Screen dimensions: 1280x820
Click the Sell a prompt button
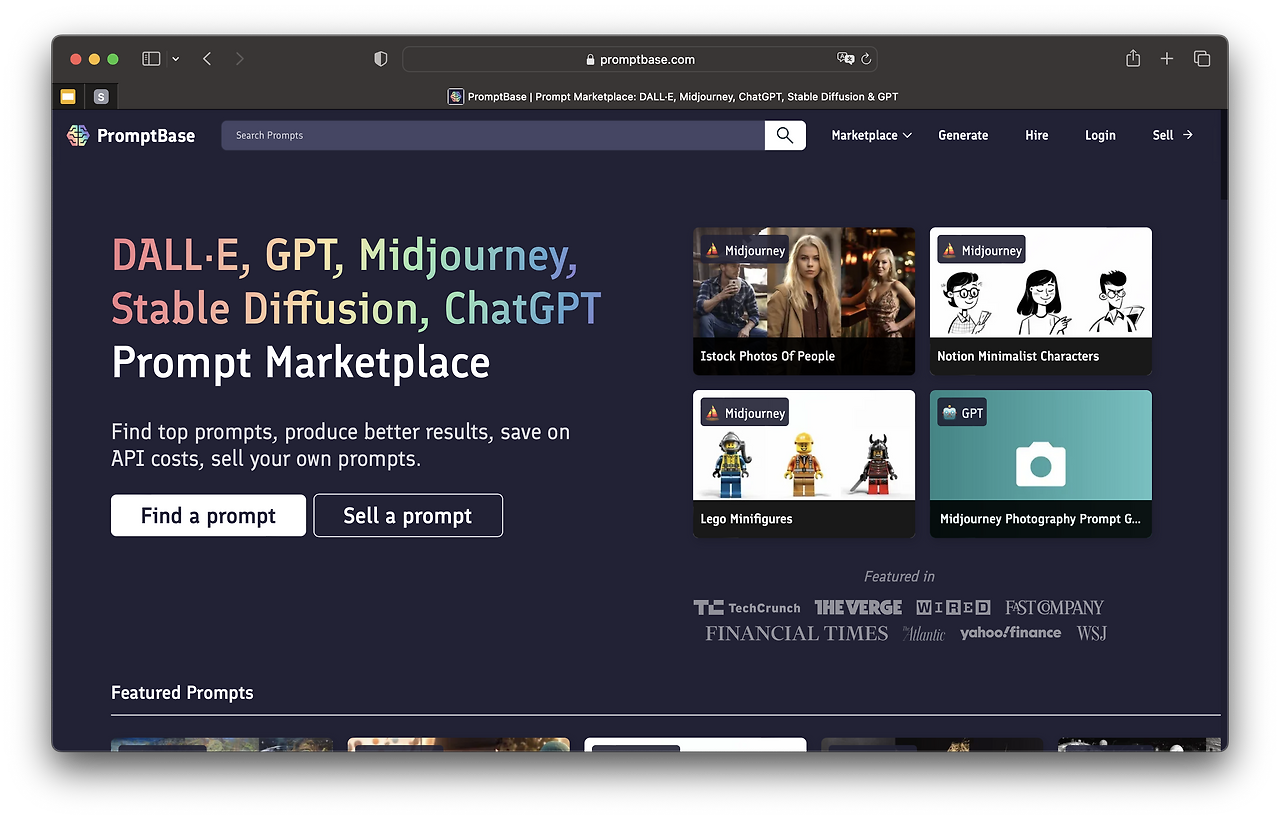point(408,515)
